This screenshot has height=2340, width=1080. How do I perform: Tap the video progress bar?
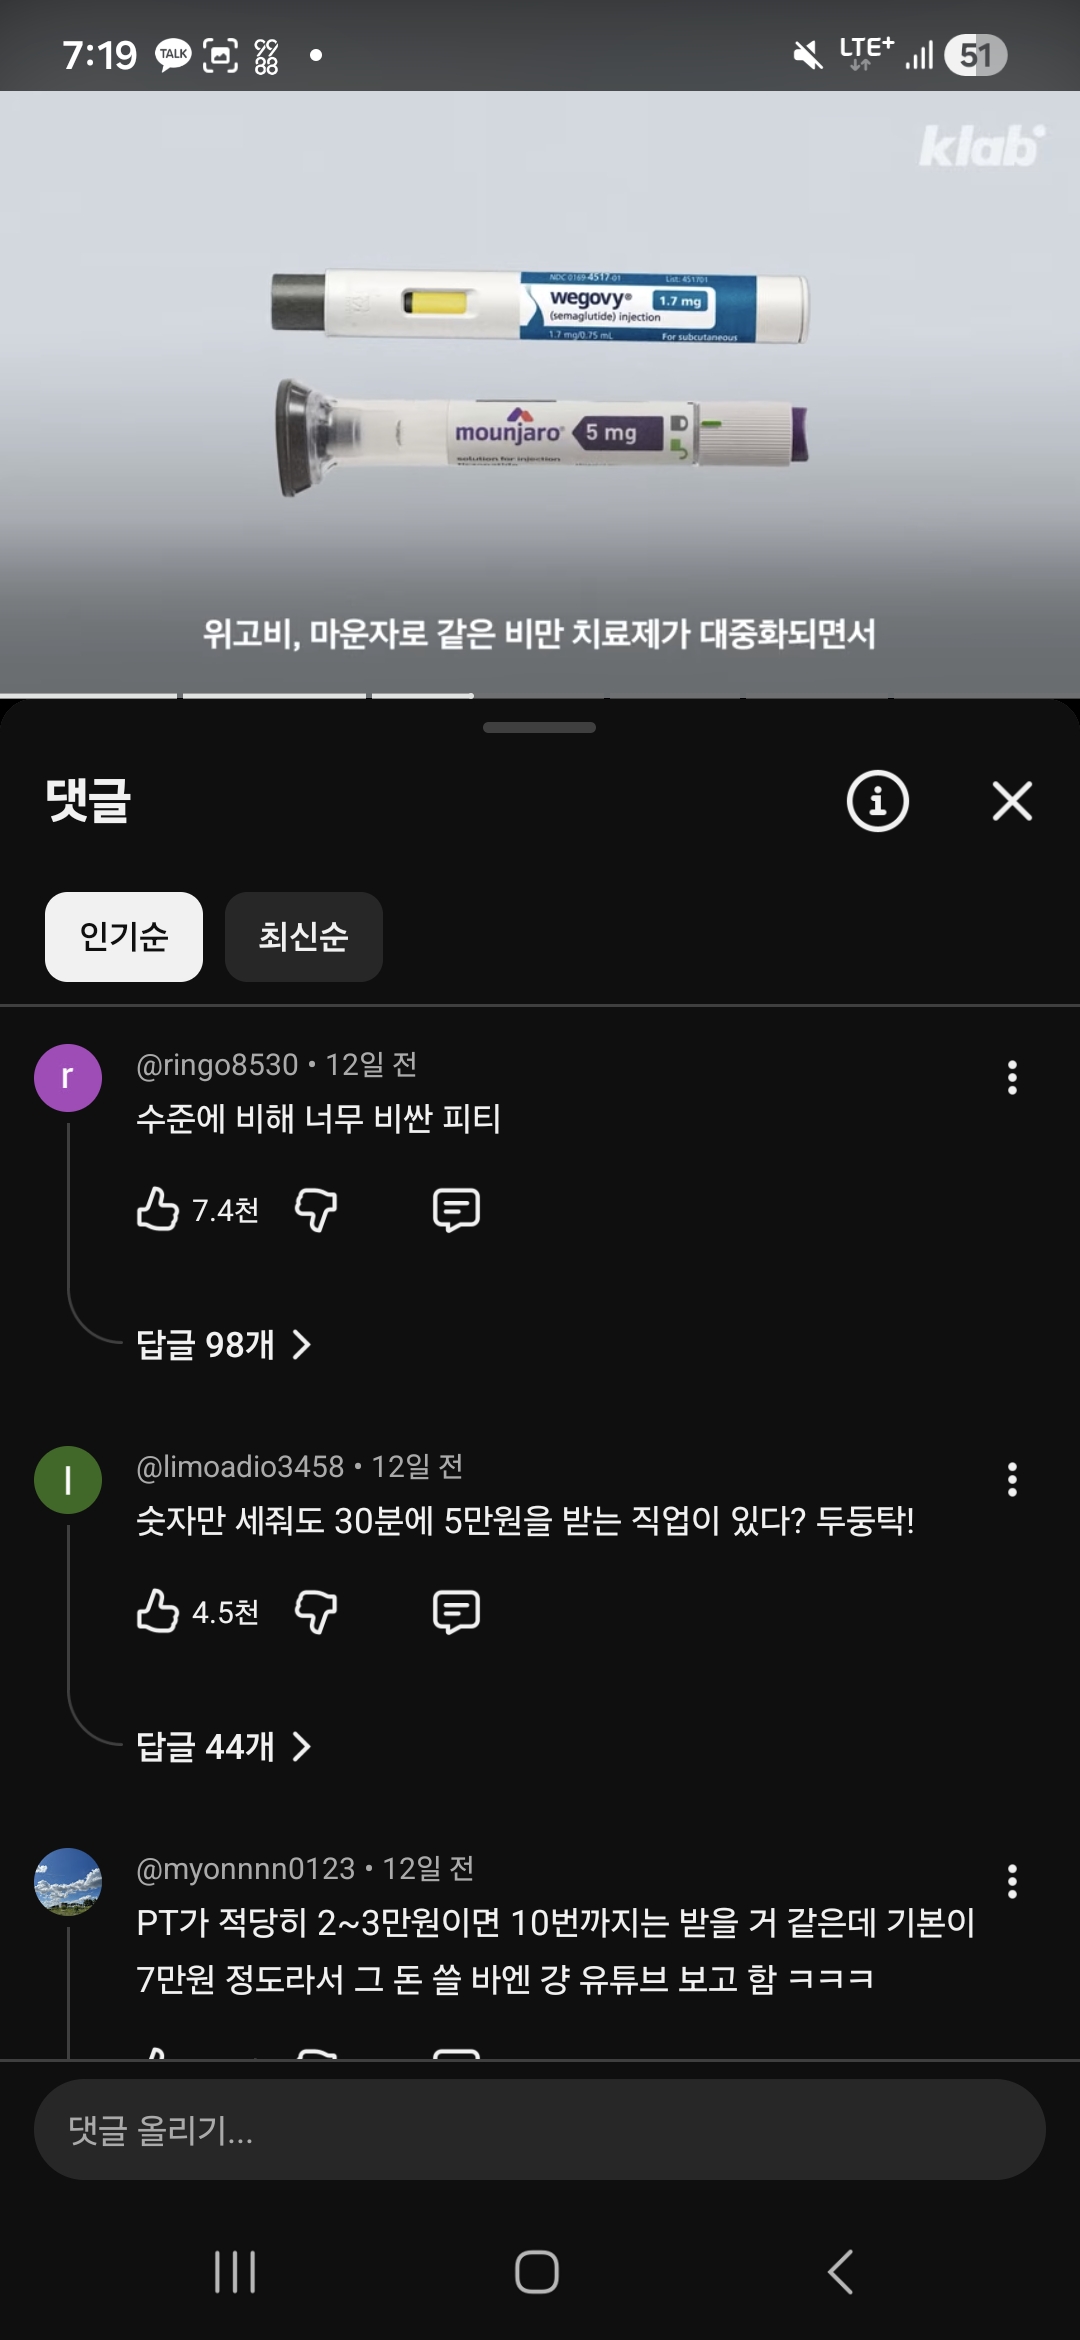point(540,695)
